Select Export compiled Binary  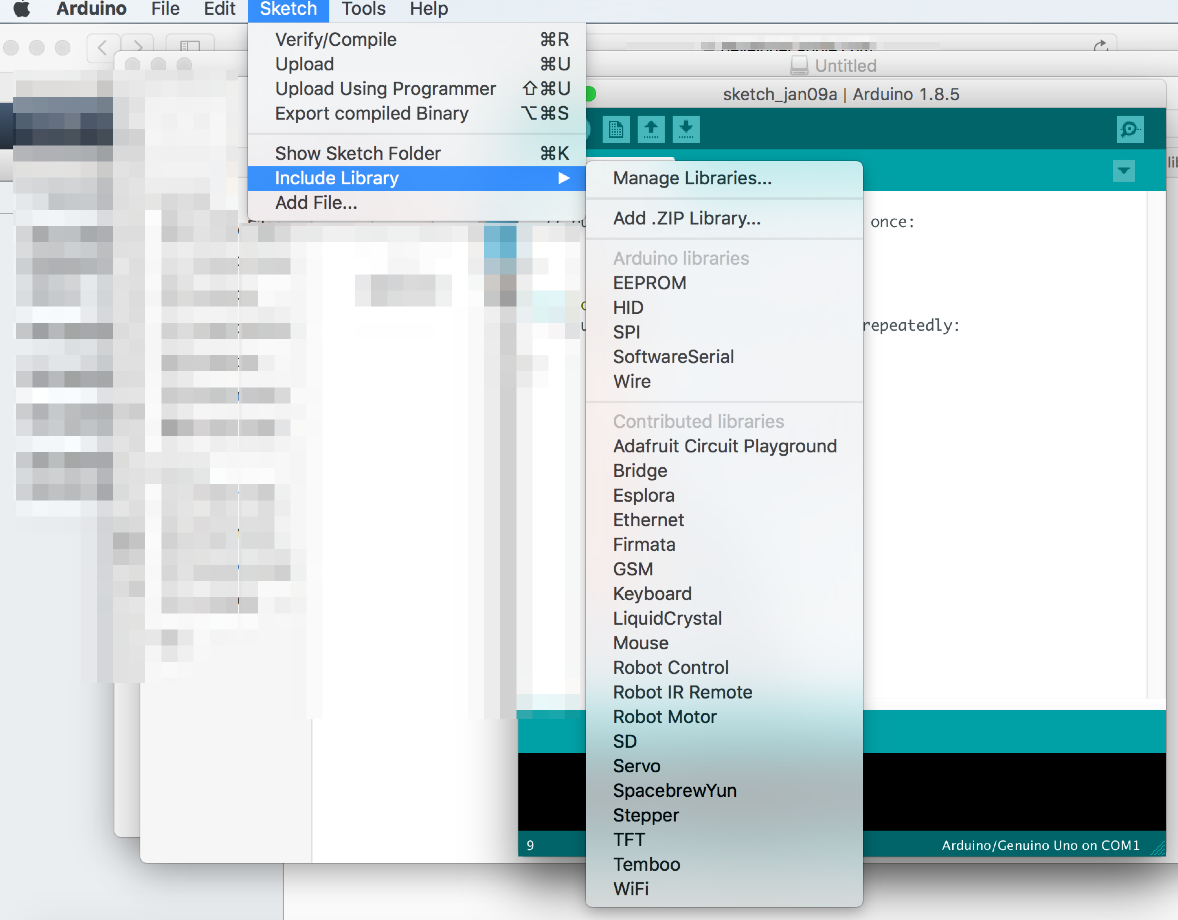(x=417, y=113)
